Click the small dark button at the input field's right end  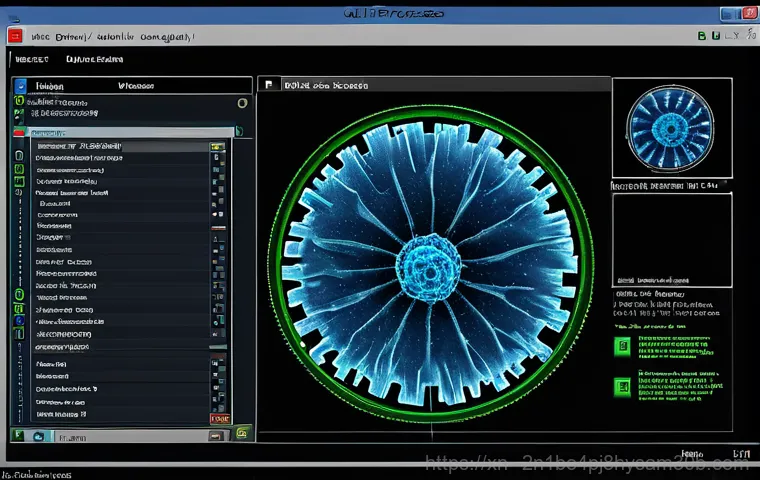click(216, 437)
